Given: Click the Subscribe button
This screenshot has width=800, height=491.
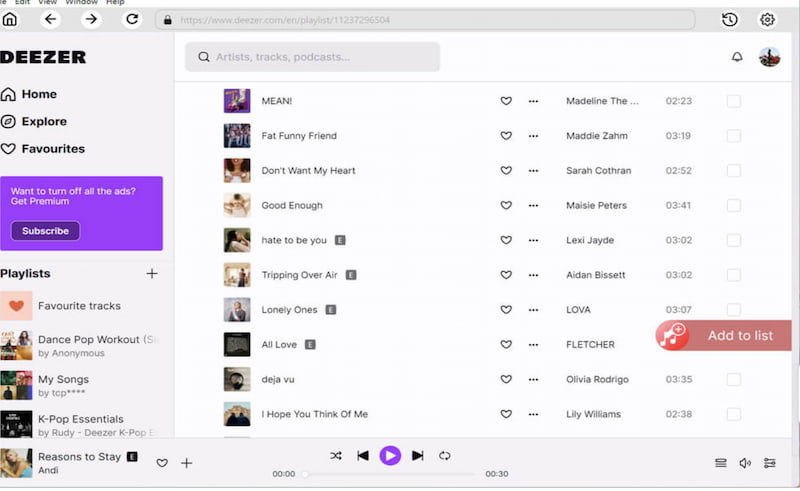Looking at the screenshot, I should [x=45, y=231].
